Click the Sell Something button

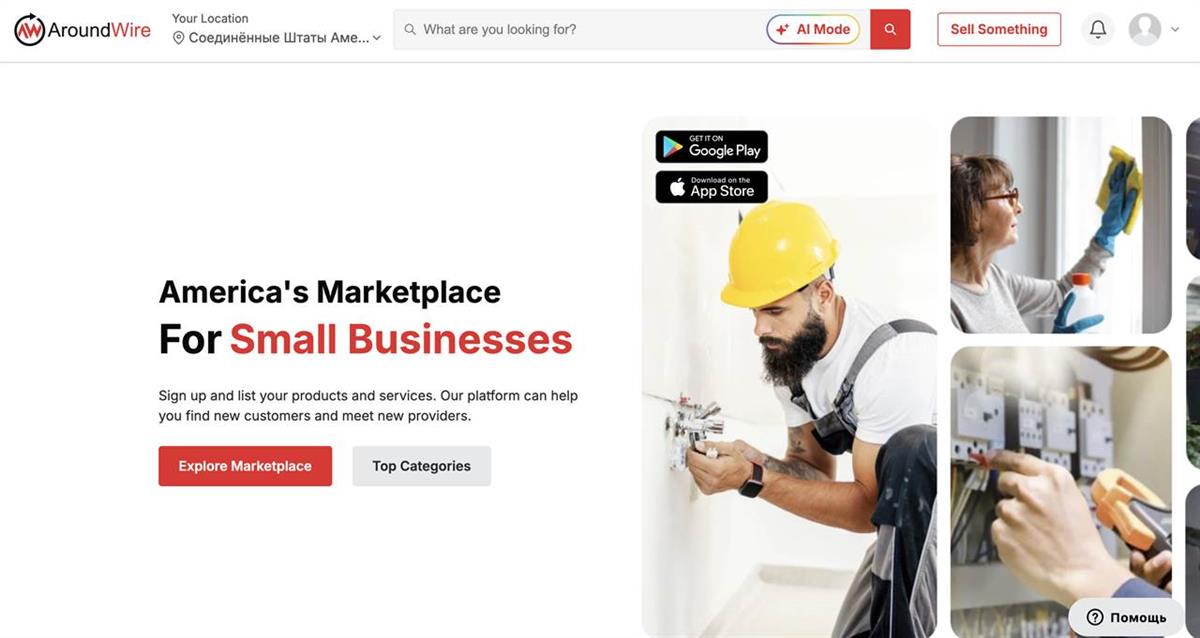999,29
